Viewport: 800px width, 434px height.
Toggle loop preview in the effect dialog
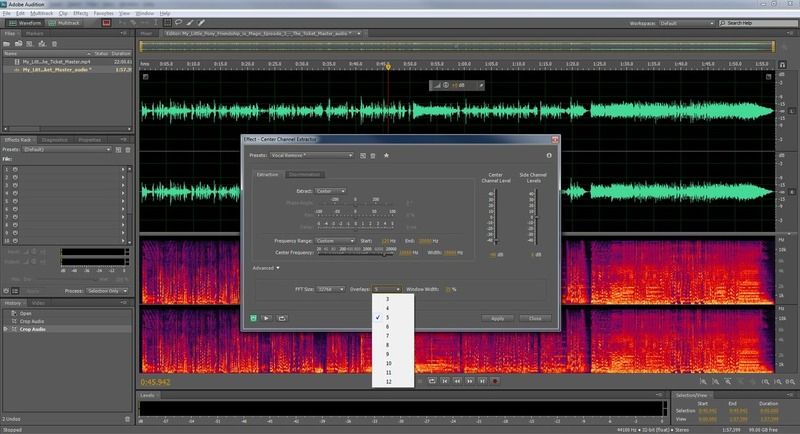click(x=282, y=318)
